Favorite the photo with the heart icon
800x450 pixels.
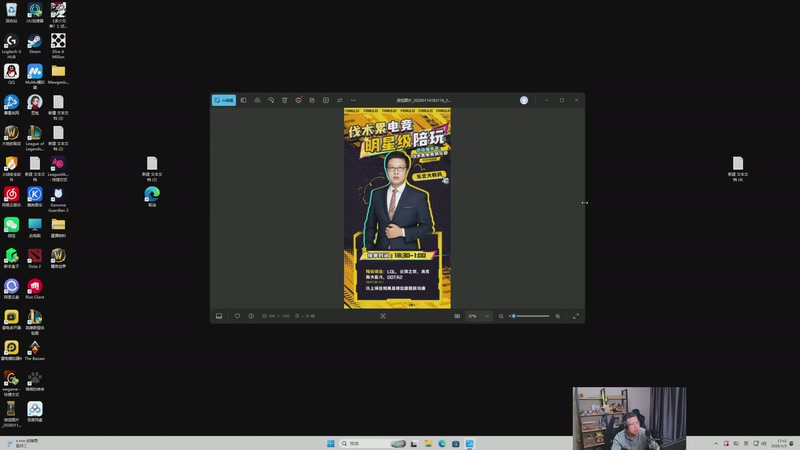(237, 316)
